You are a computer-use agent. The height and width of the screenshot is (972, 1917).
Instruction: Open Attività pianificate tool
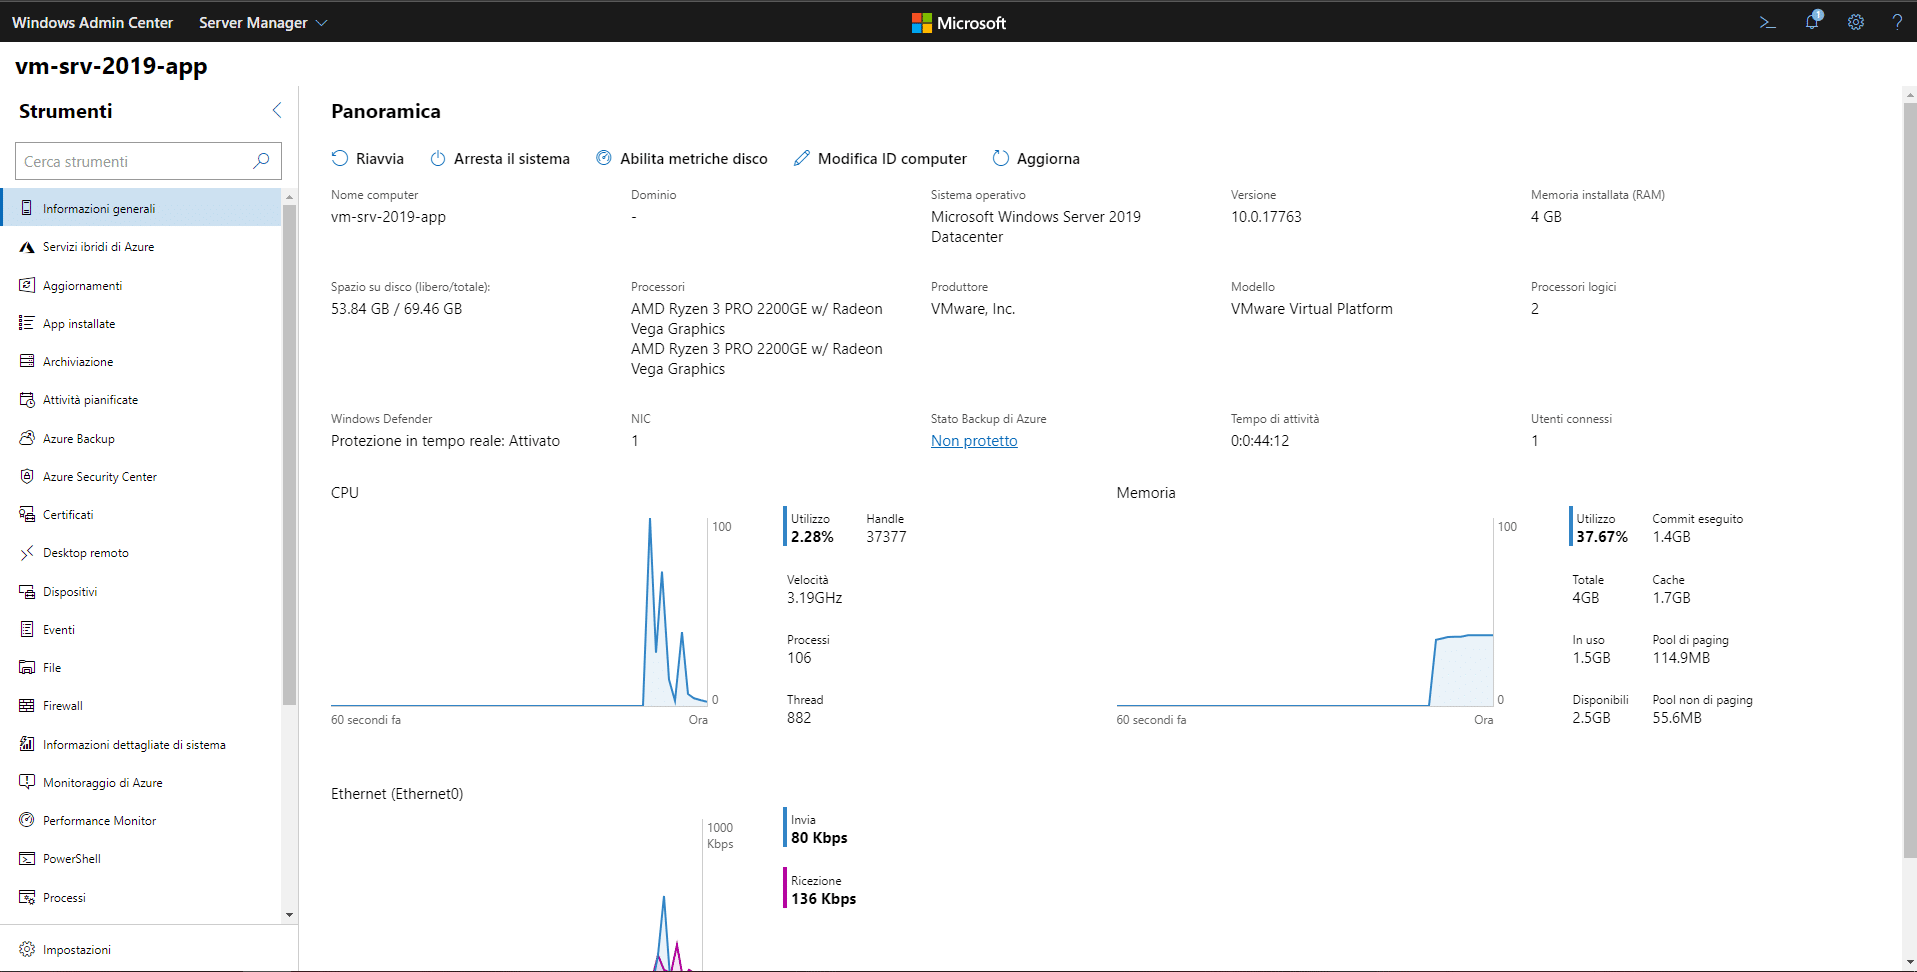point(141,399)
